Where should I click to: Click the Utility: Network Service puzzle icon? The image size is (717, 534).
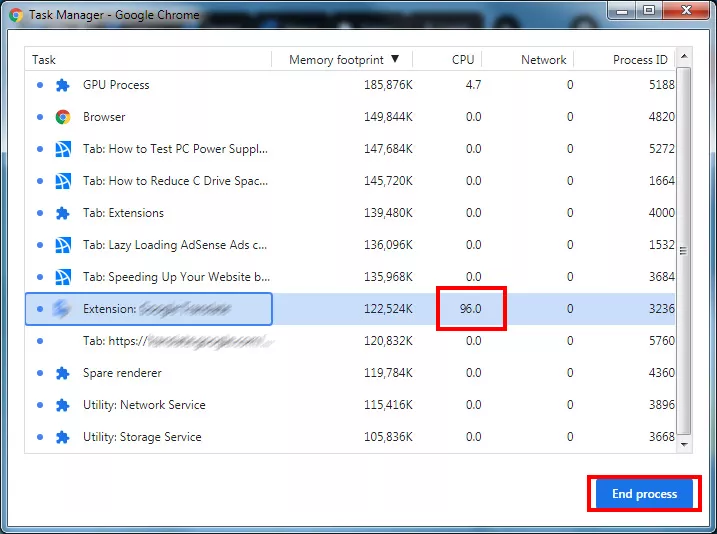(63, 405)
